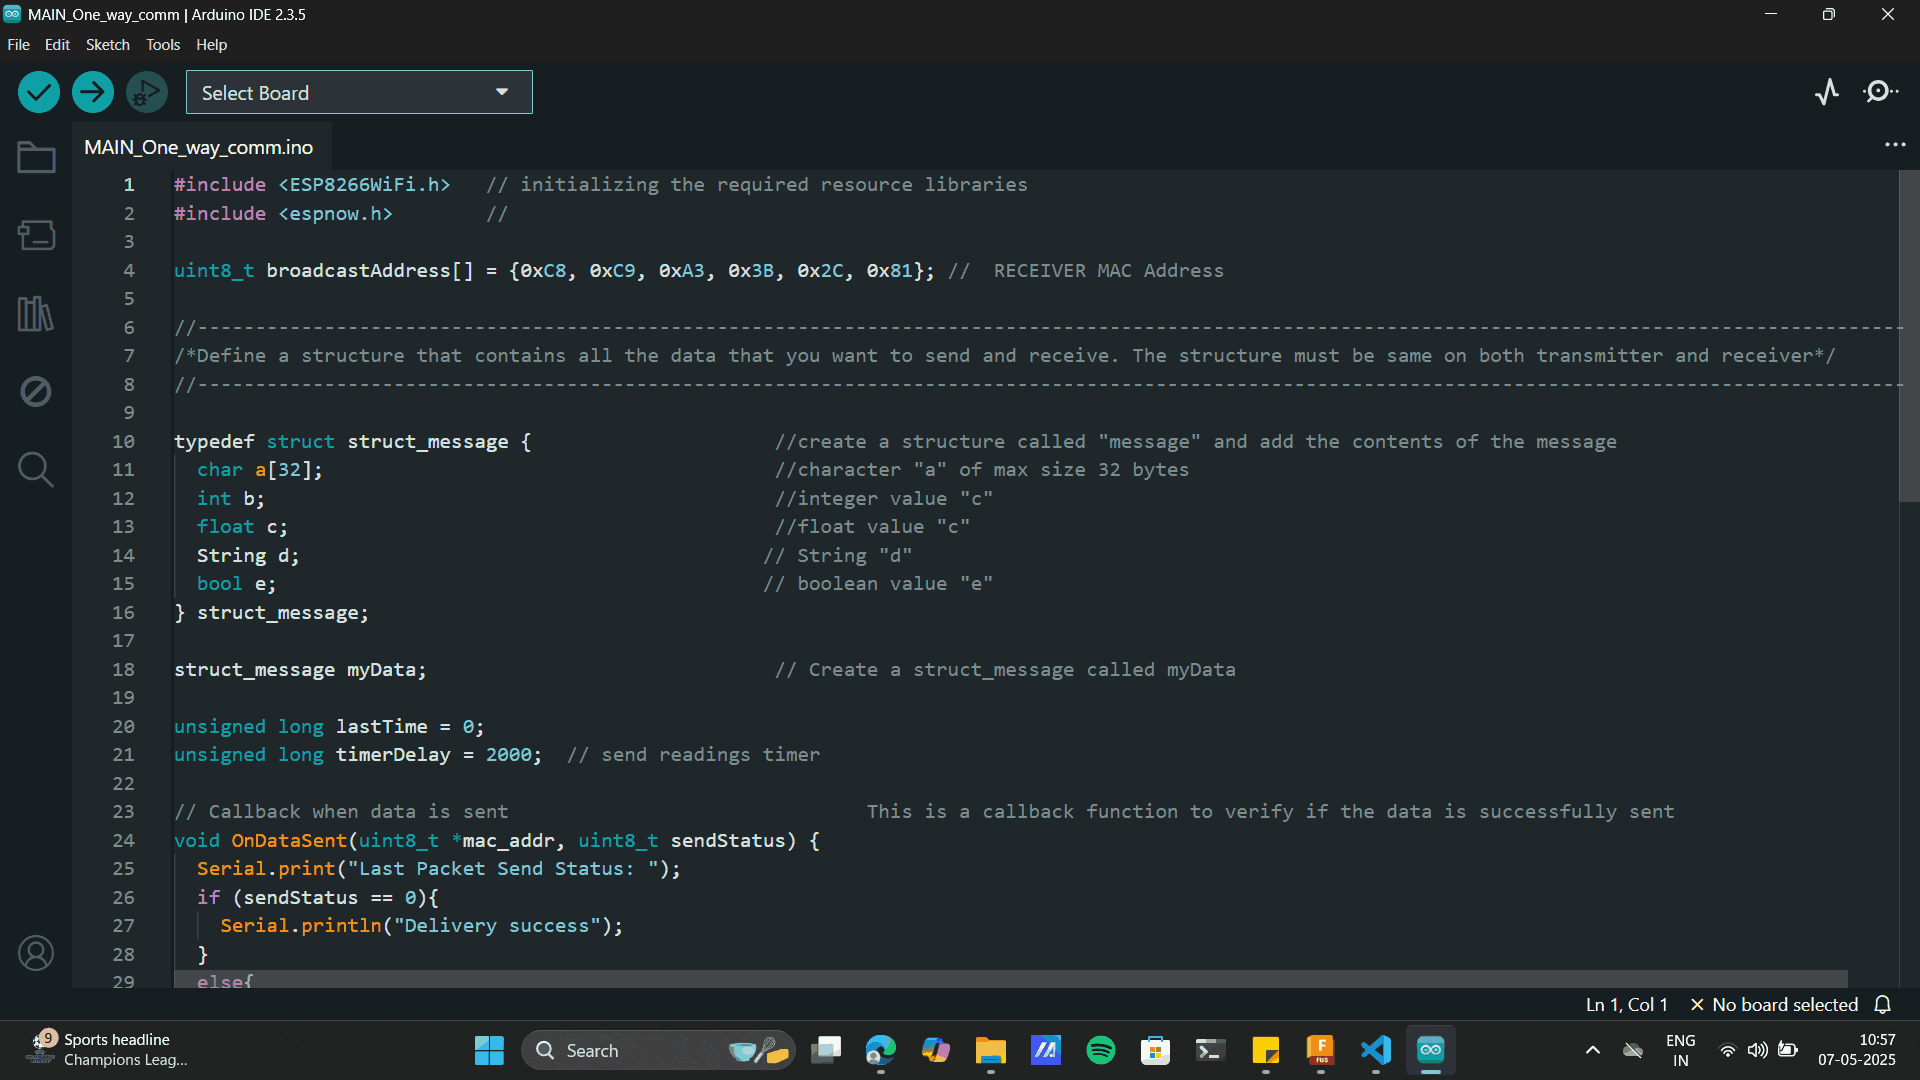Click line number 10 in gutter
The height and width of the screenshot is (1080, 1920).
pos(123,441)
